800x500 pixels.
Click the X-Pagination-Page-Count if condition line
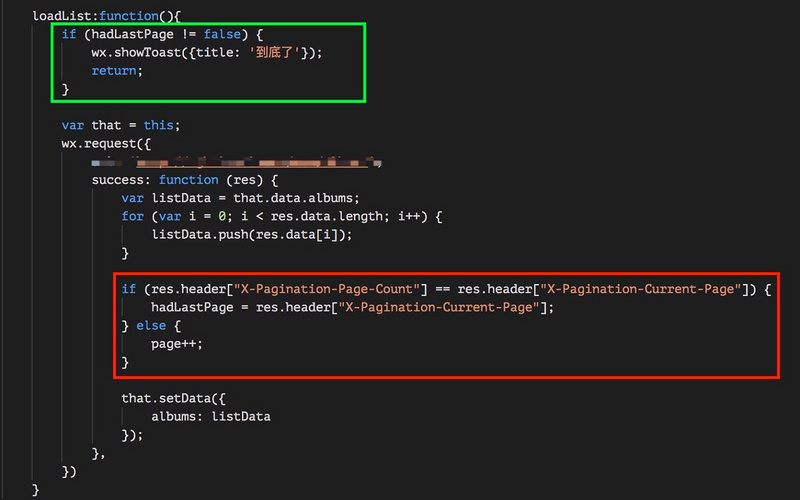click(446, 289)
